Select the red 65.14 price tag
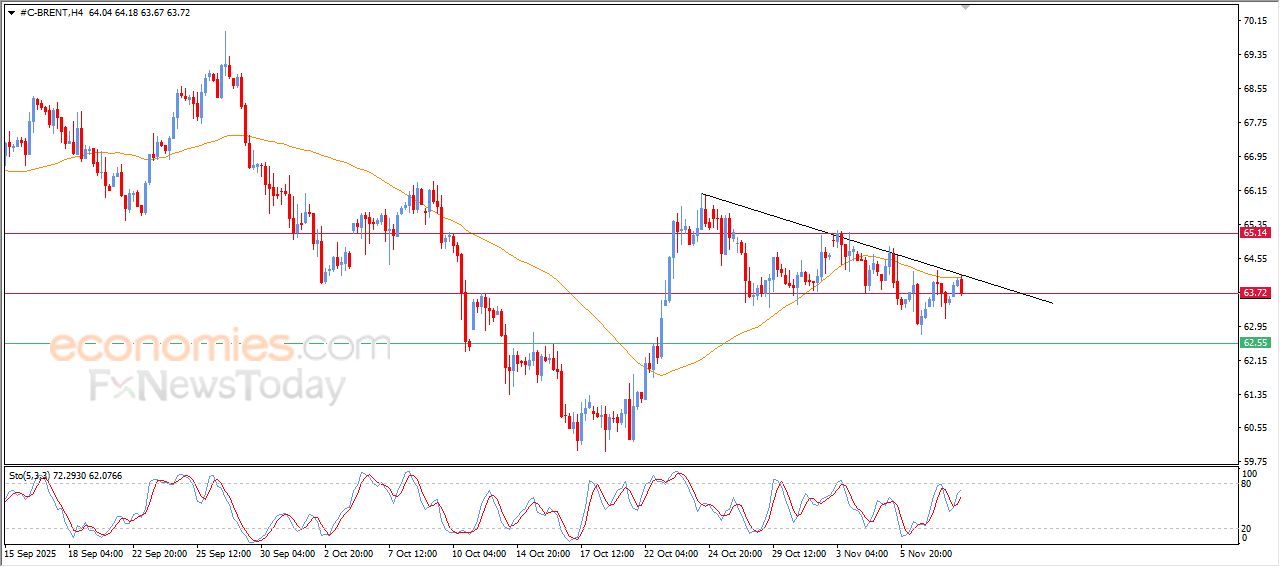 [1254, 233]
